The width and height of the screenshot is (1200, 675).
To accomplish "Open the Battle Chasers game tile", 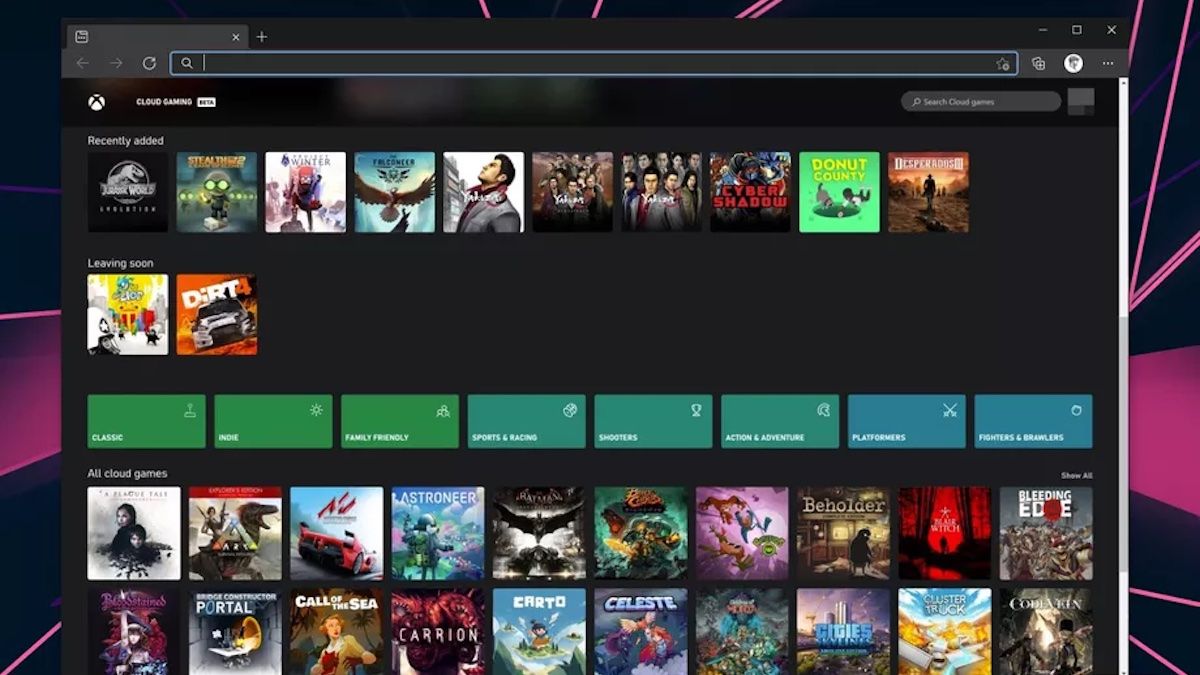I will pos(641,533).
